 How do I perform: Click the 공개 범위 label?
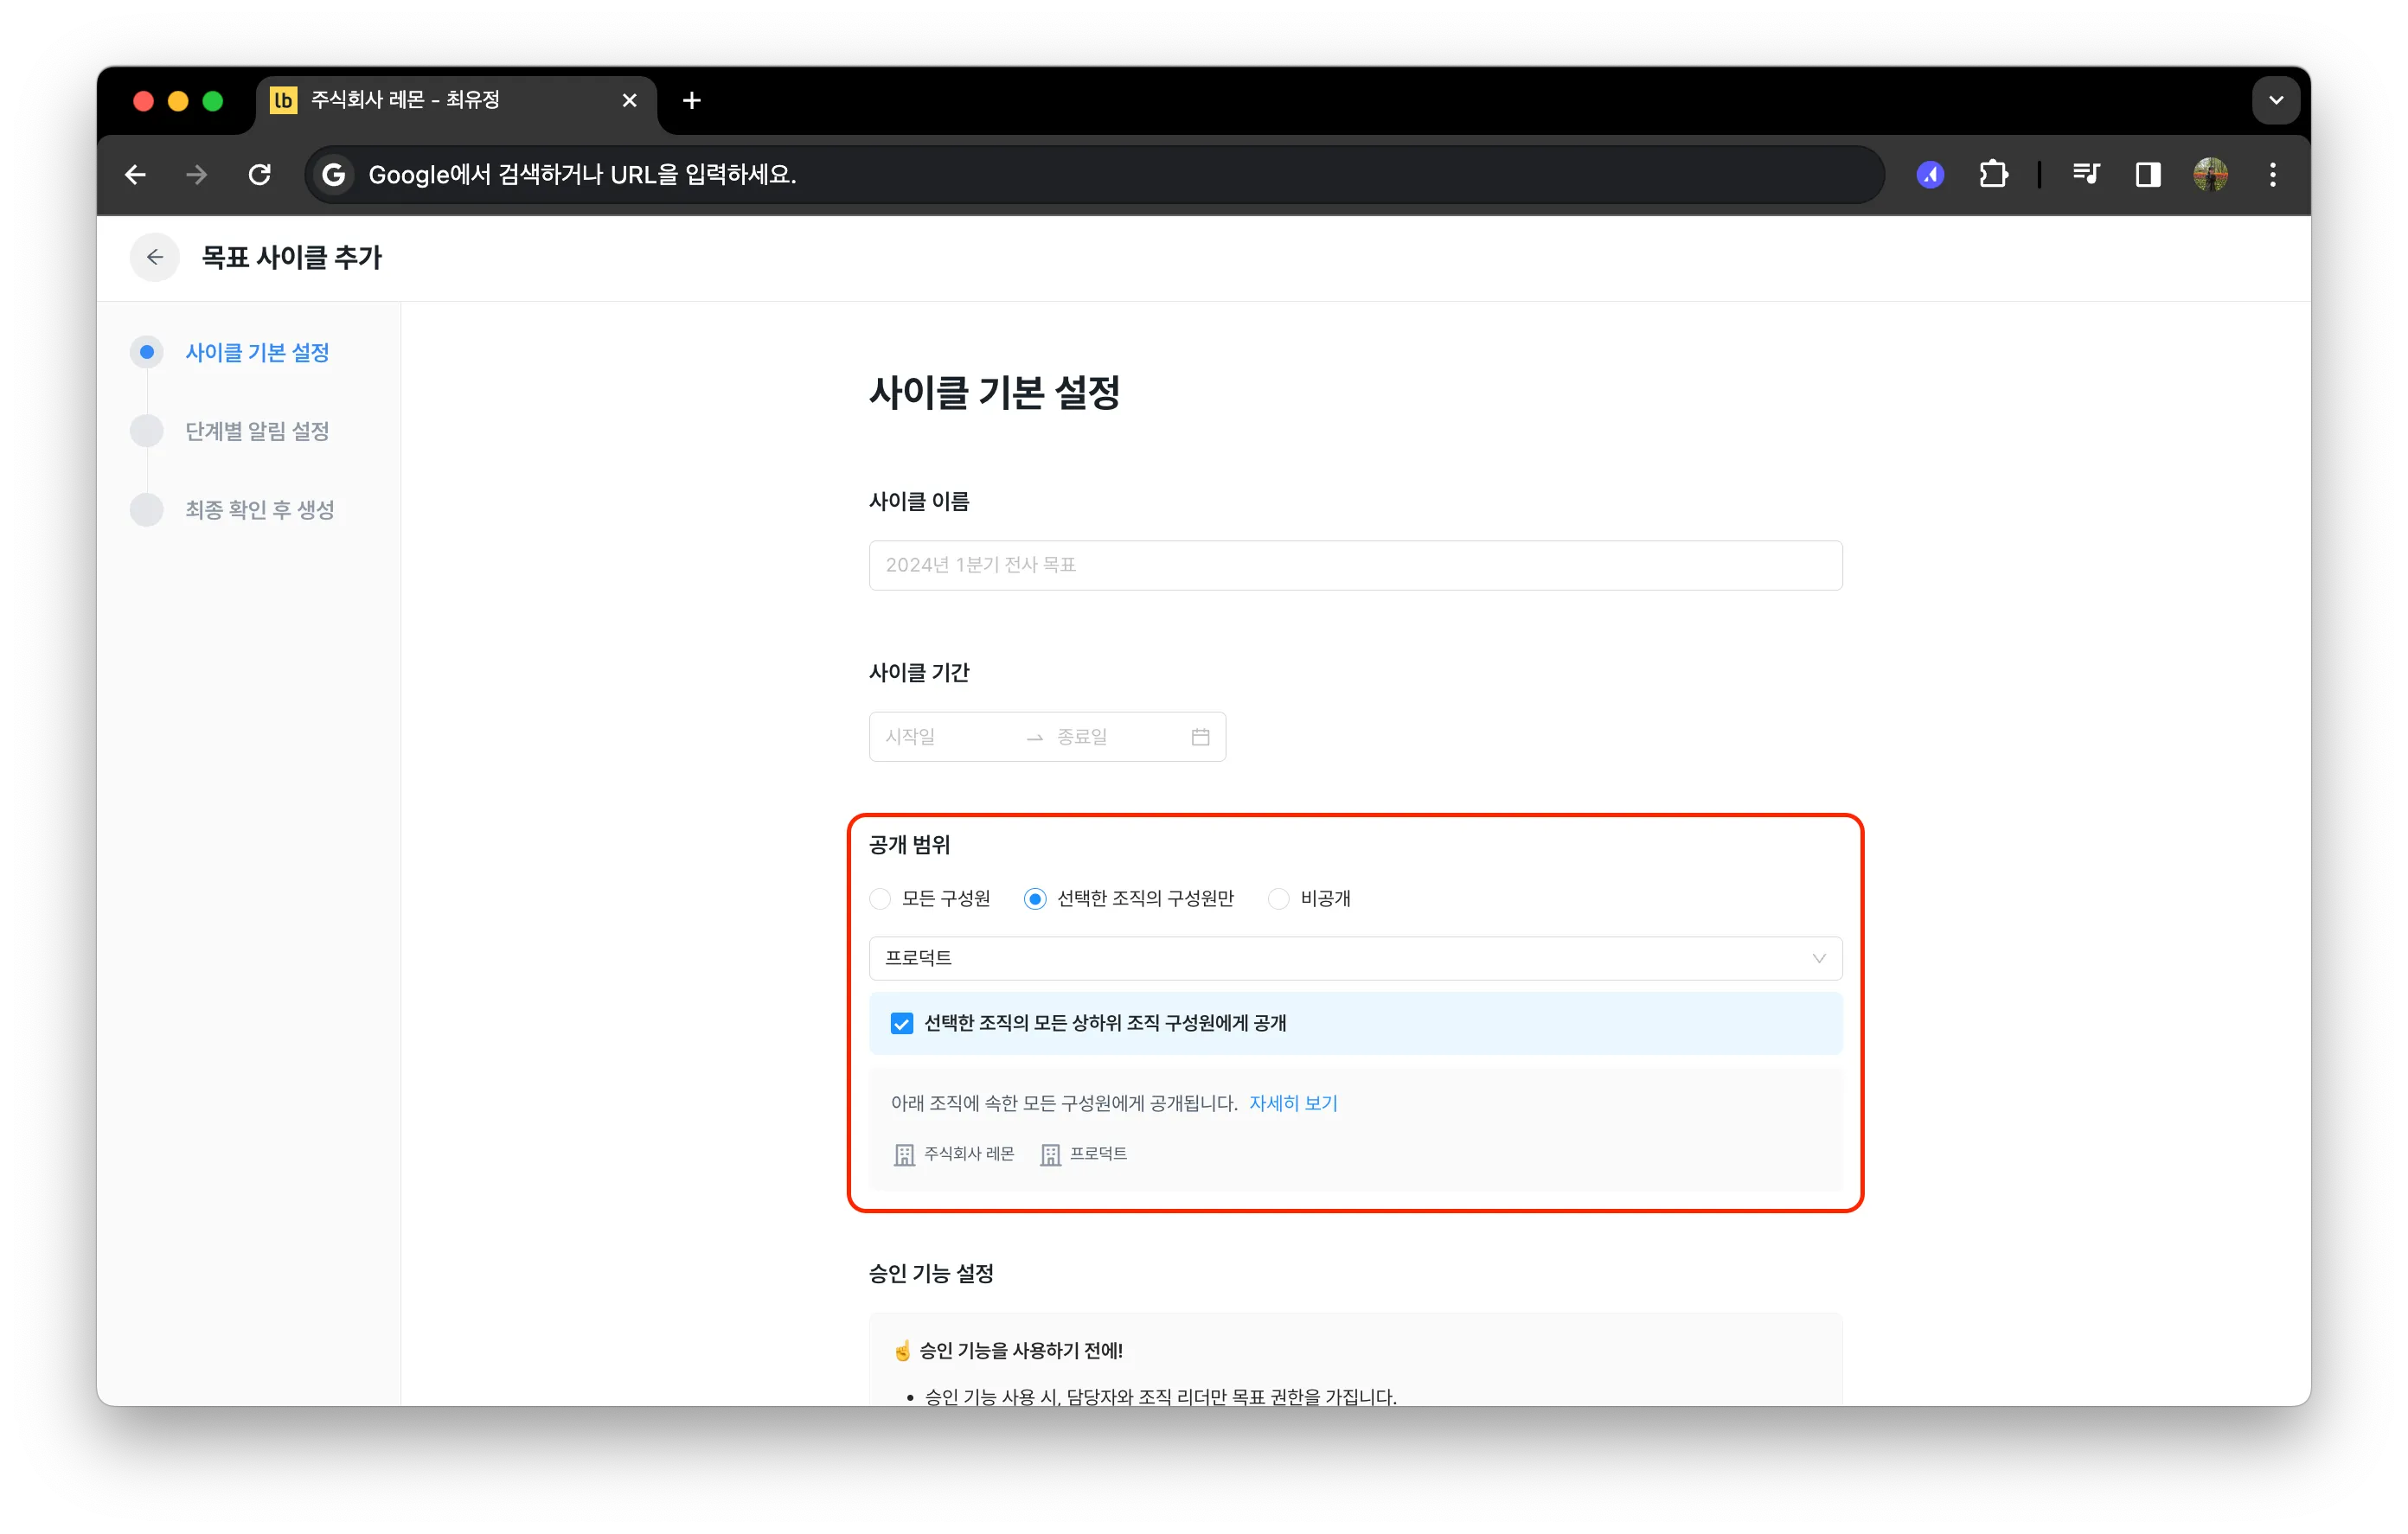[909, 844]
